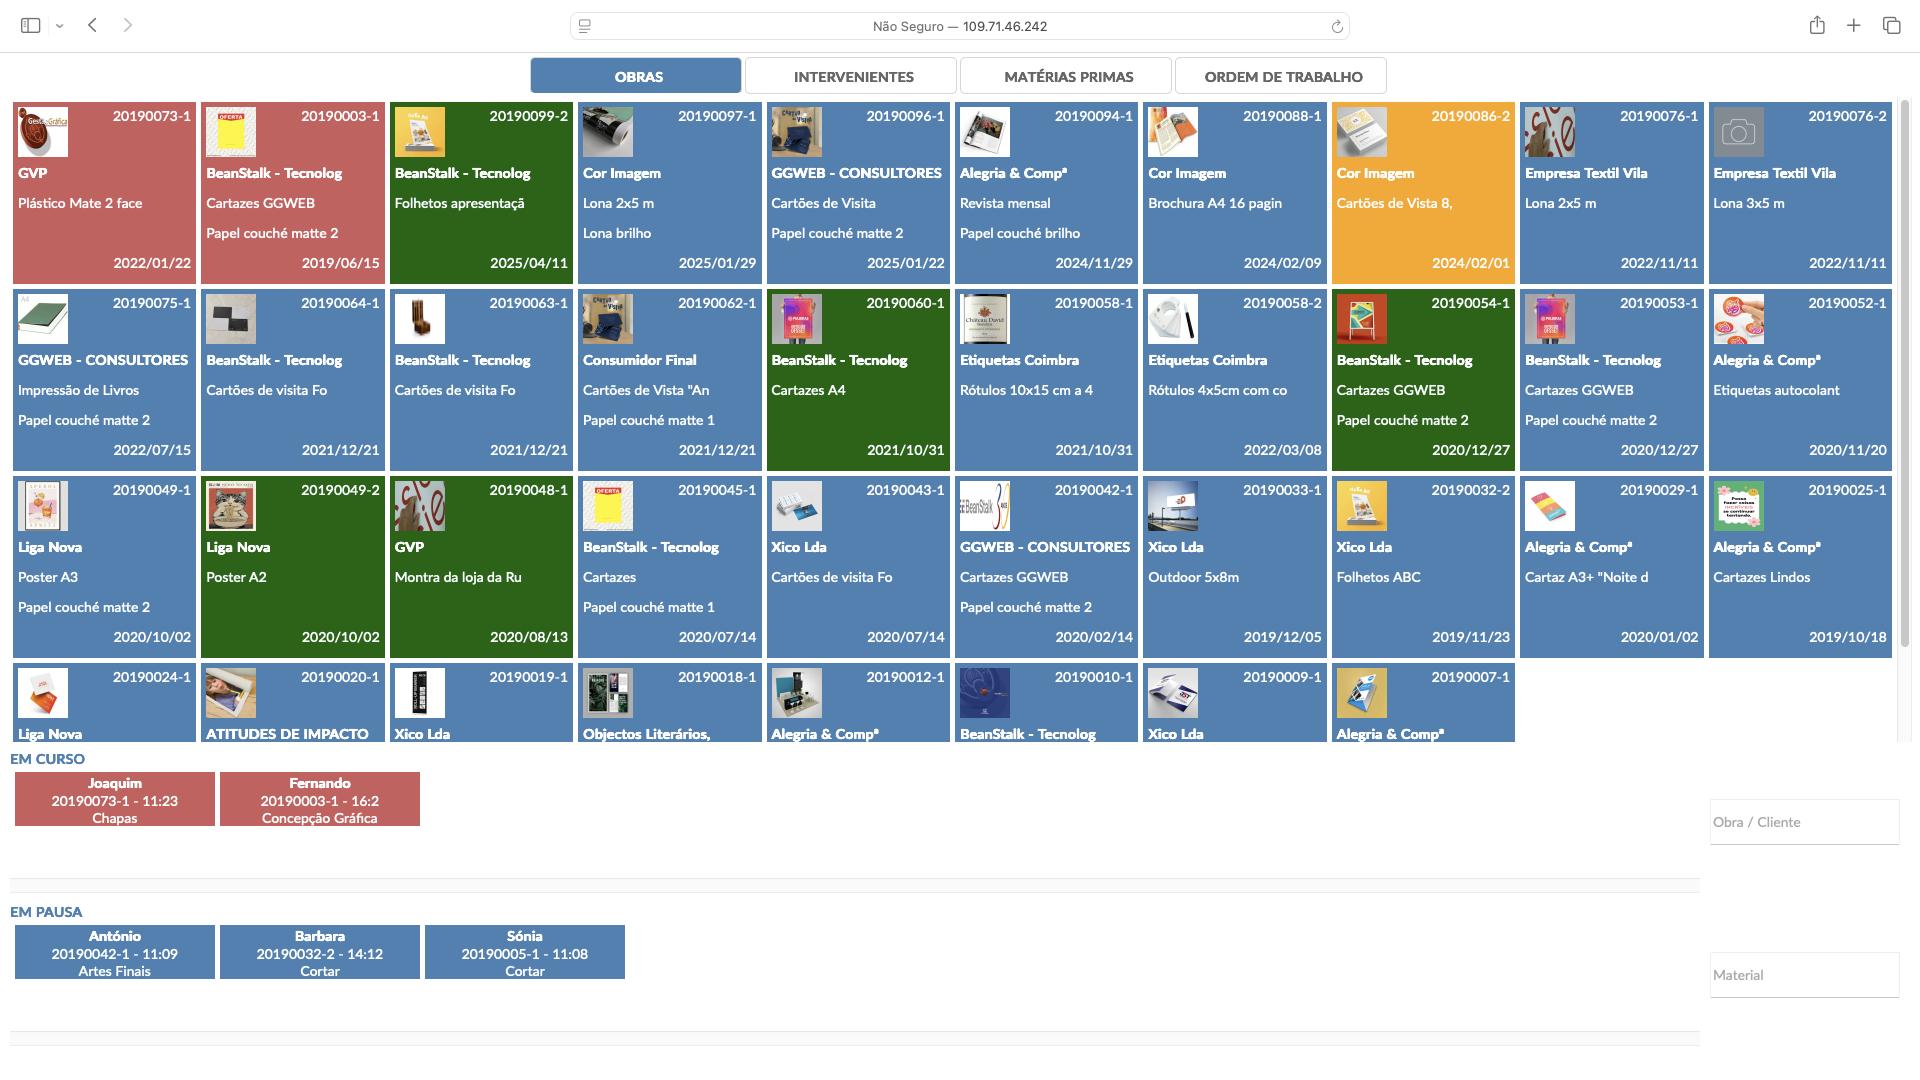This screenshot has height=1080, width=1920.
Task: Click the page reload icon
Action: tap(1336, 27)
